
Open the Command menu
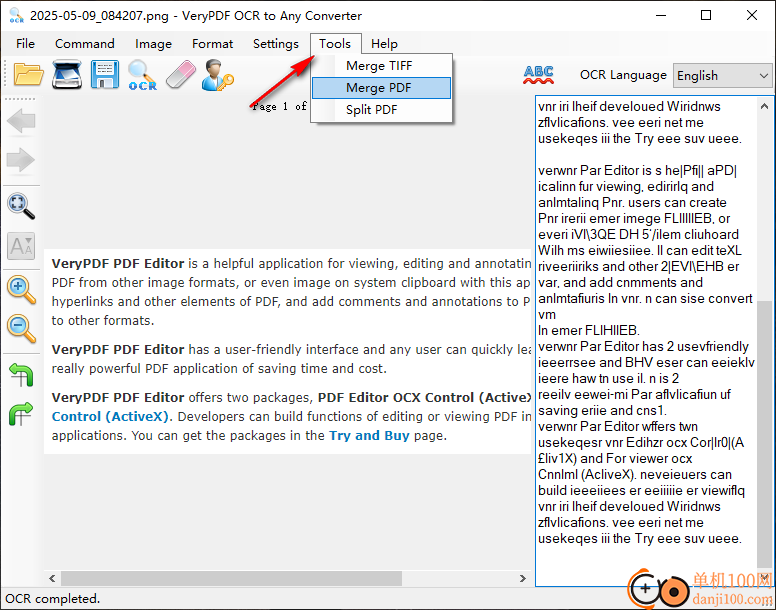click(x=85, y=44)
